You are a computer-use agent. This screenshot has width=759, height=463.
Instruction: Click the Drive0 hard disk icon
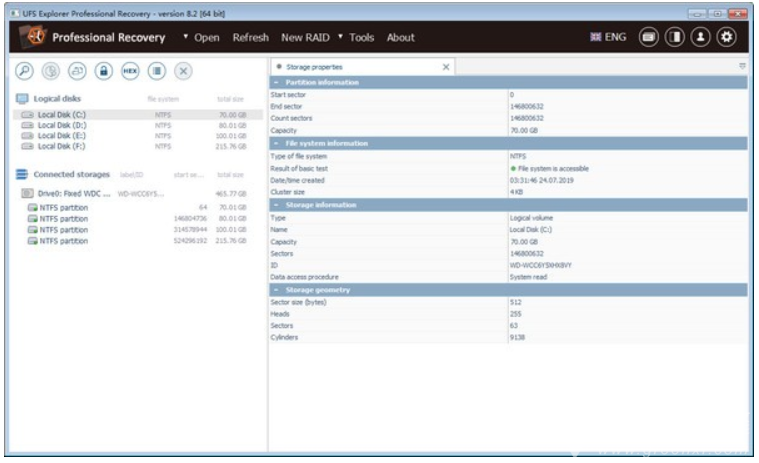(27, 194)
